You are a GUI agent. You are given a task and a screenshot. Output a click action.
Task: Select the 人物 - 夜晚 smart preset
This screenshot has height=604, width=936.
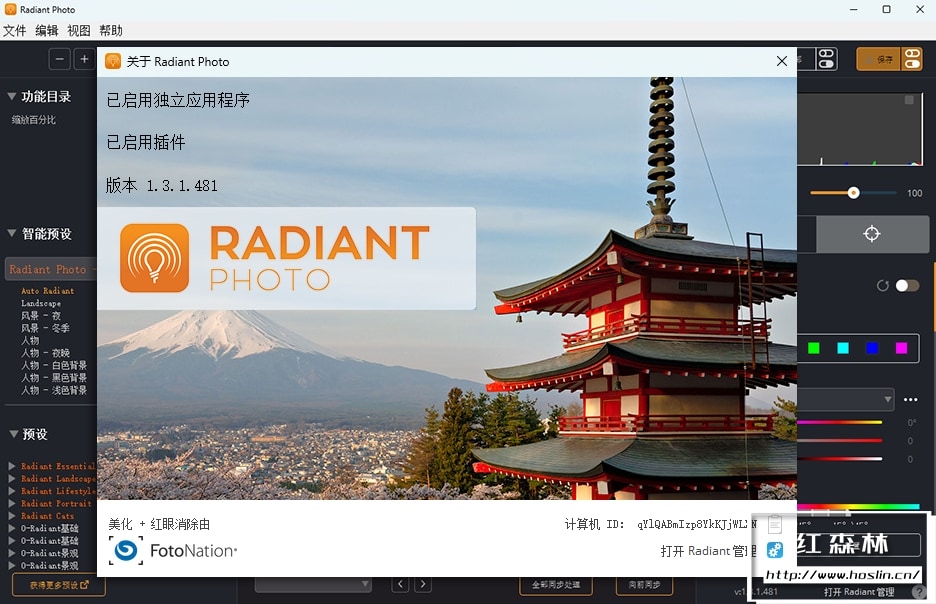pos(45,353)
